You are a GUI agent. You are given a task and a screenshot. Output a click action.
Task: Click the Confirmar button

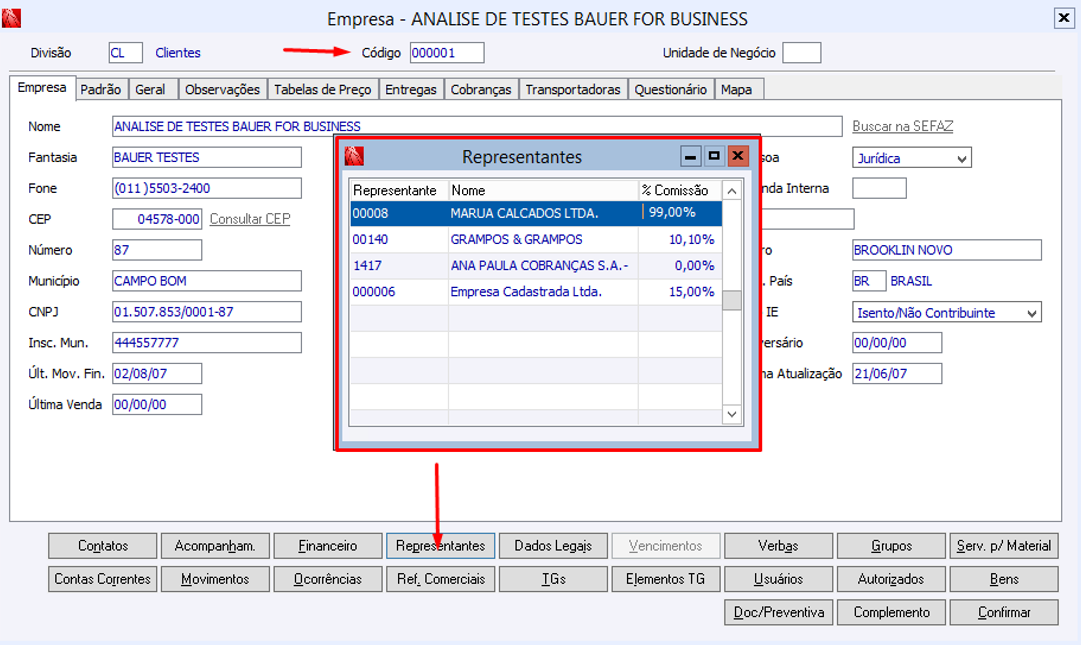(x=1004, y=612)
